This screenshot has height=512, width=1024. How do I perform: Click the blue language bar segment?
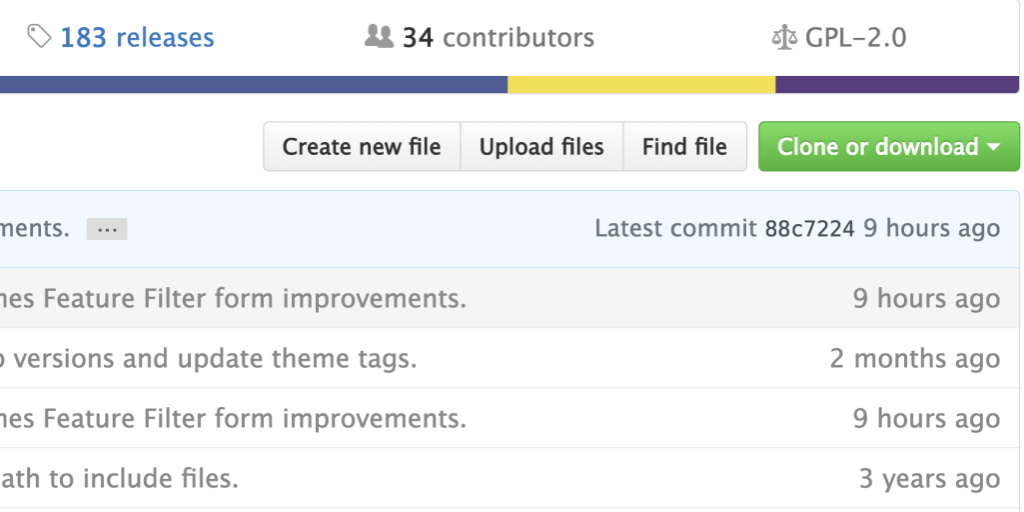253,85
